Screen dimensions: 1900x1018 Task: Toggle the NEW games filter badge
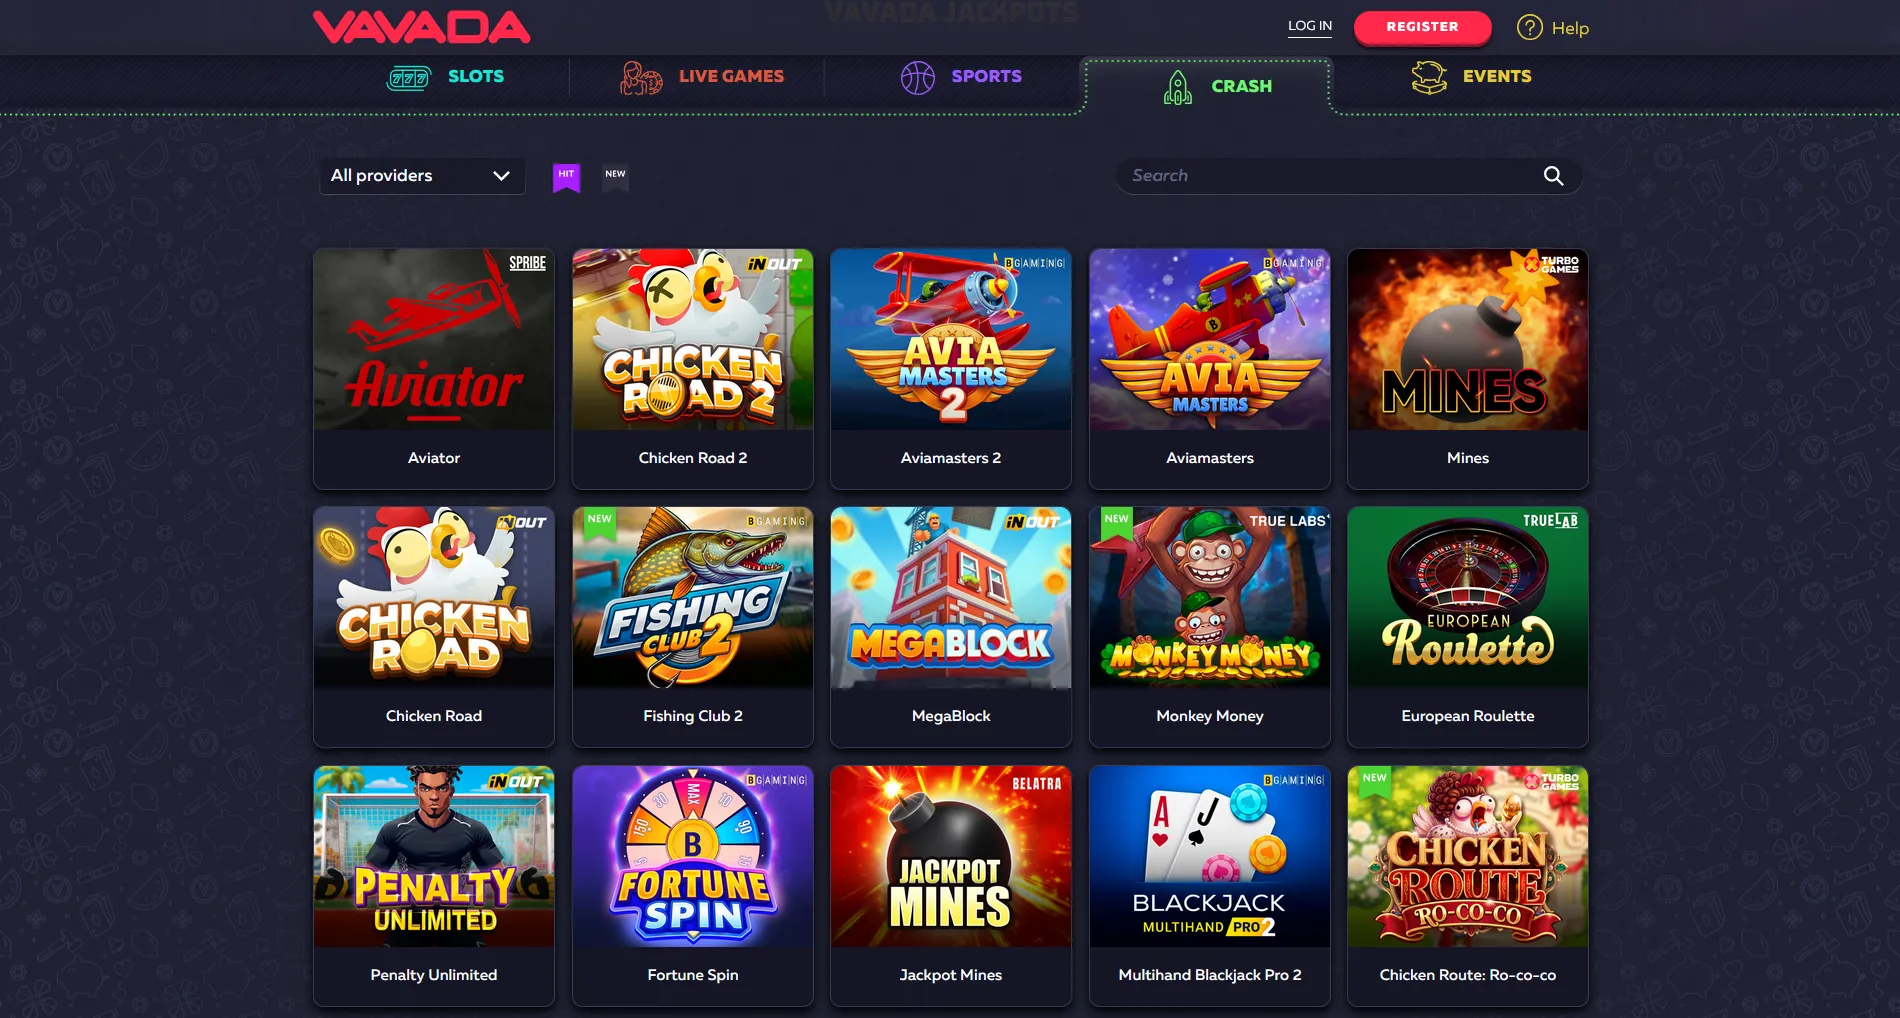coord(615,177)
